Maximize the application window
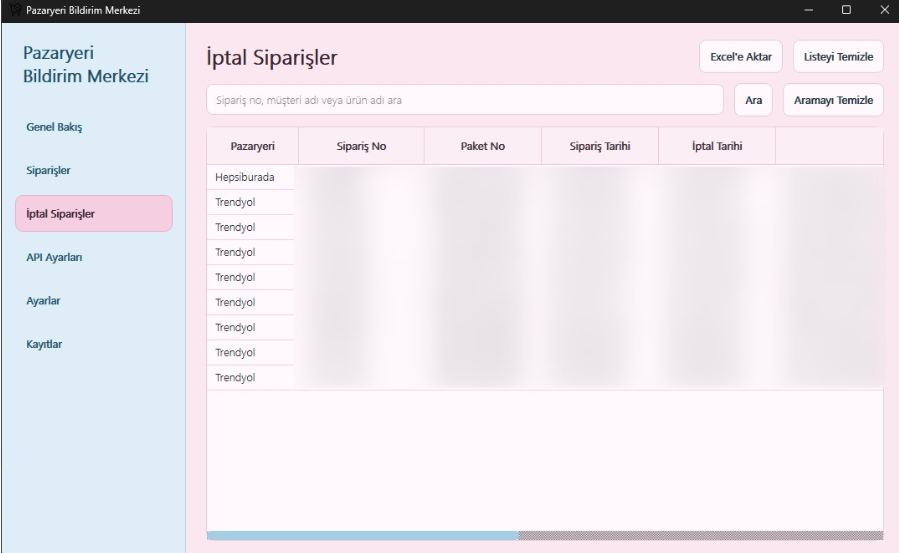 pos(846,10)
